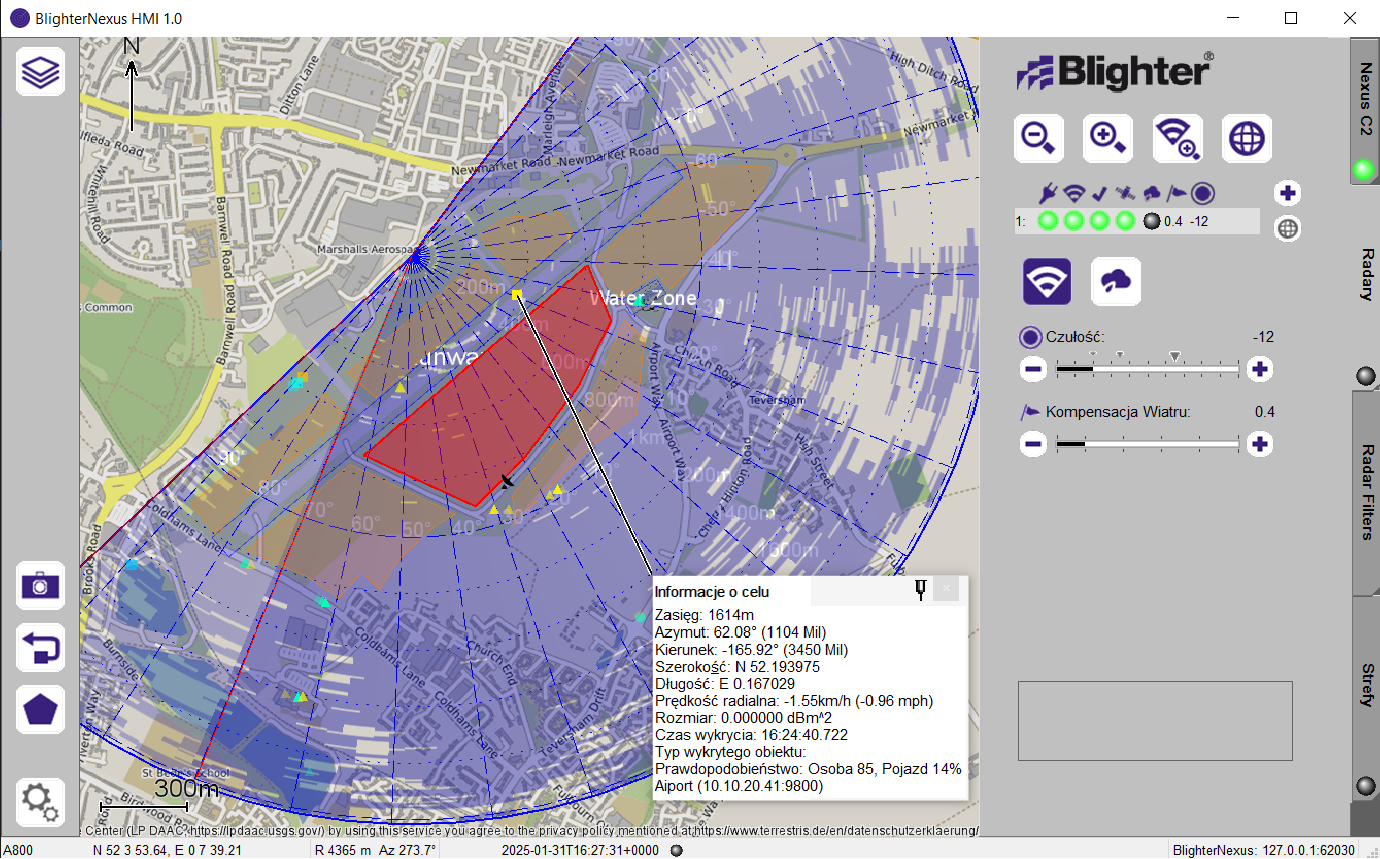
Task: Open the map layers panel
Action: click(x=40, y=72)
